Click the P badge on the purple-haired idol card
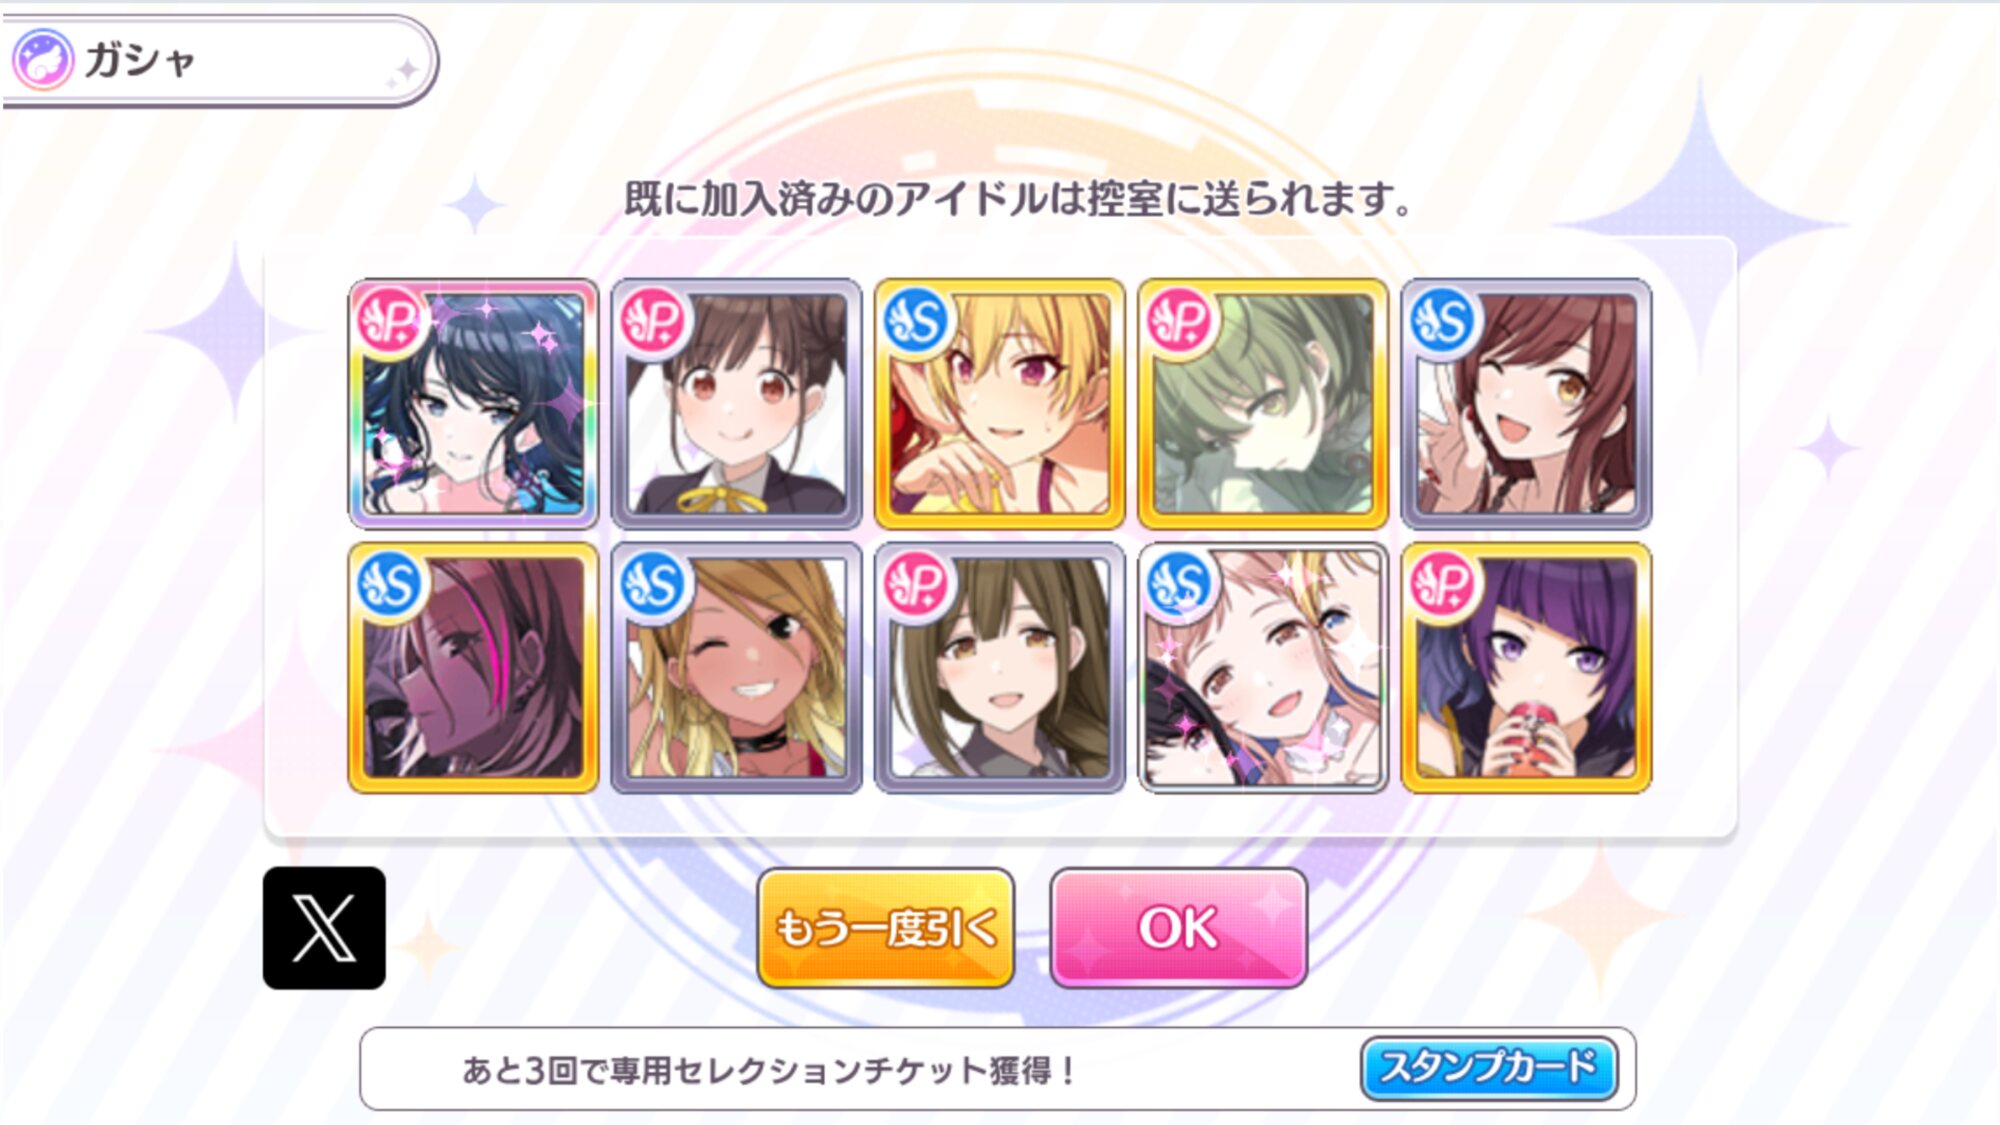The height and width of the screenshot is (1125, 2000). tap(1442, 585)
